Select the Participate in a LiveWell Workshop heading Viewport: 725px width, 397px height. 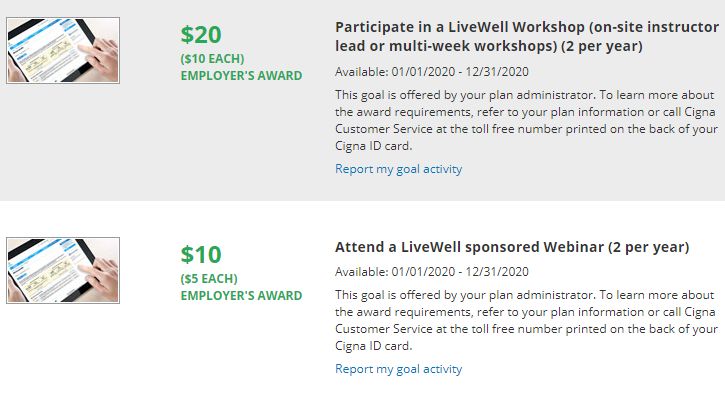(527, 37)
